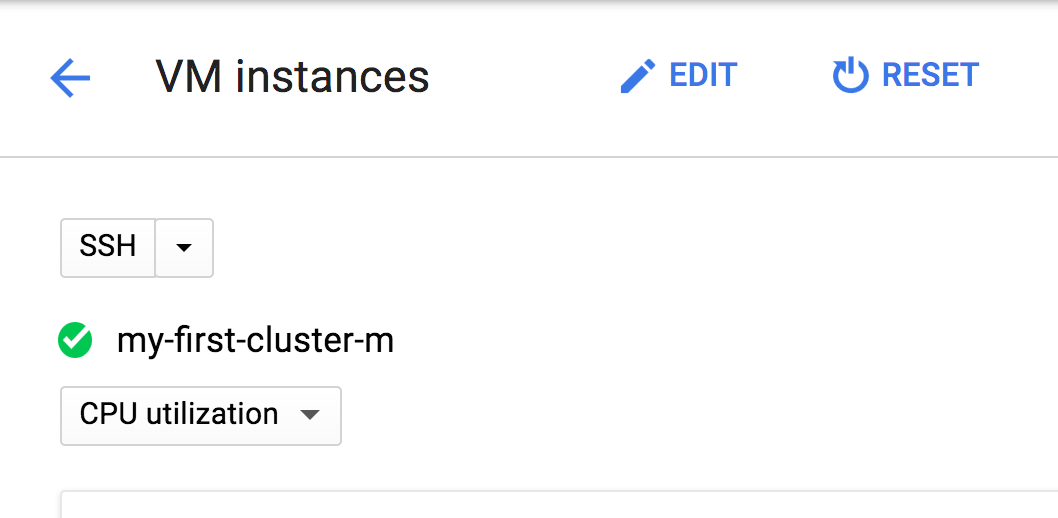The image size is (1058, 518).
Task: Click the green checkmark status icon
Action: pos(75,340)
